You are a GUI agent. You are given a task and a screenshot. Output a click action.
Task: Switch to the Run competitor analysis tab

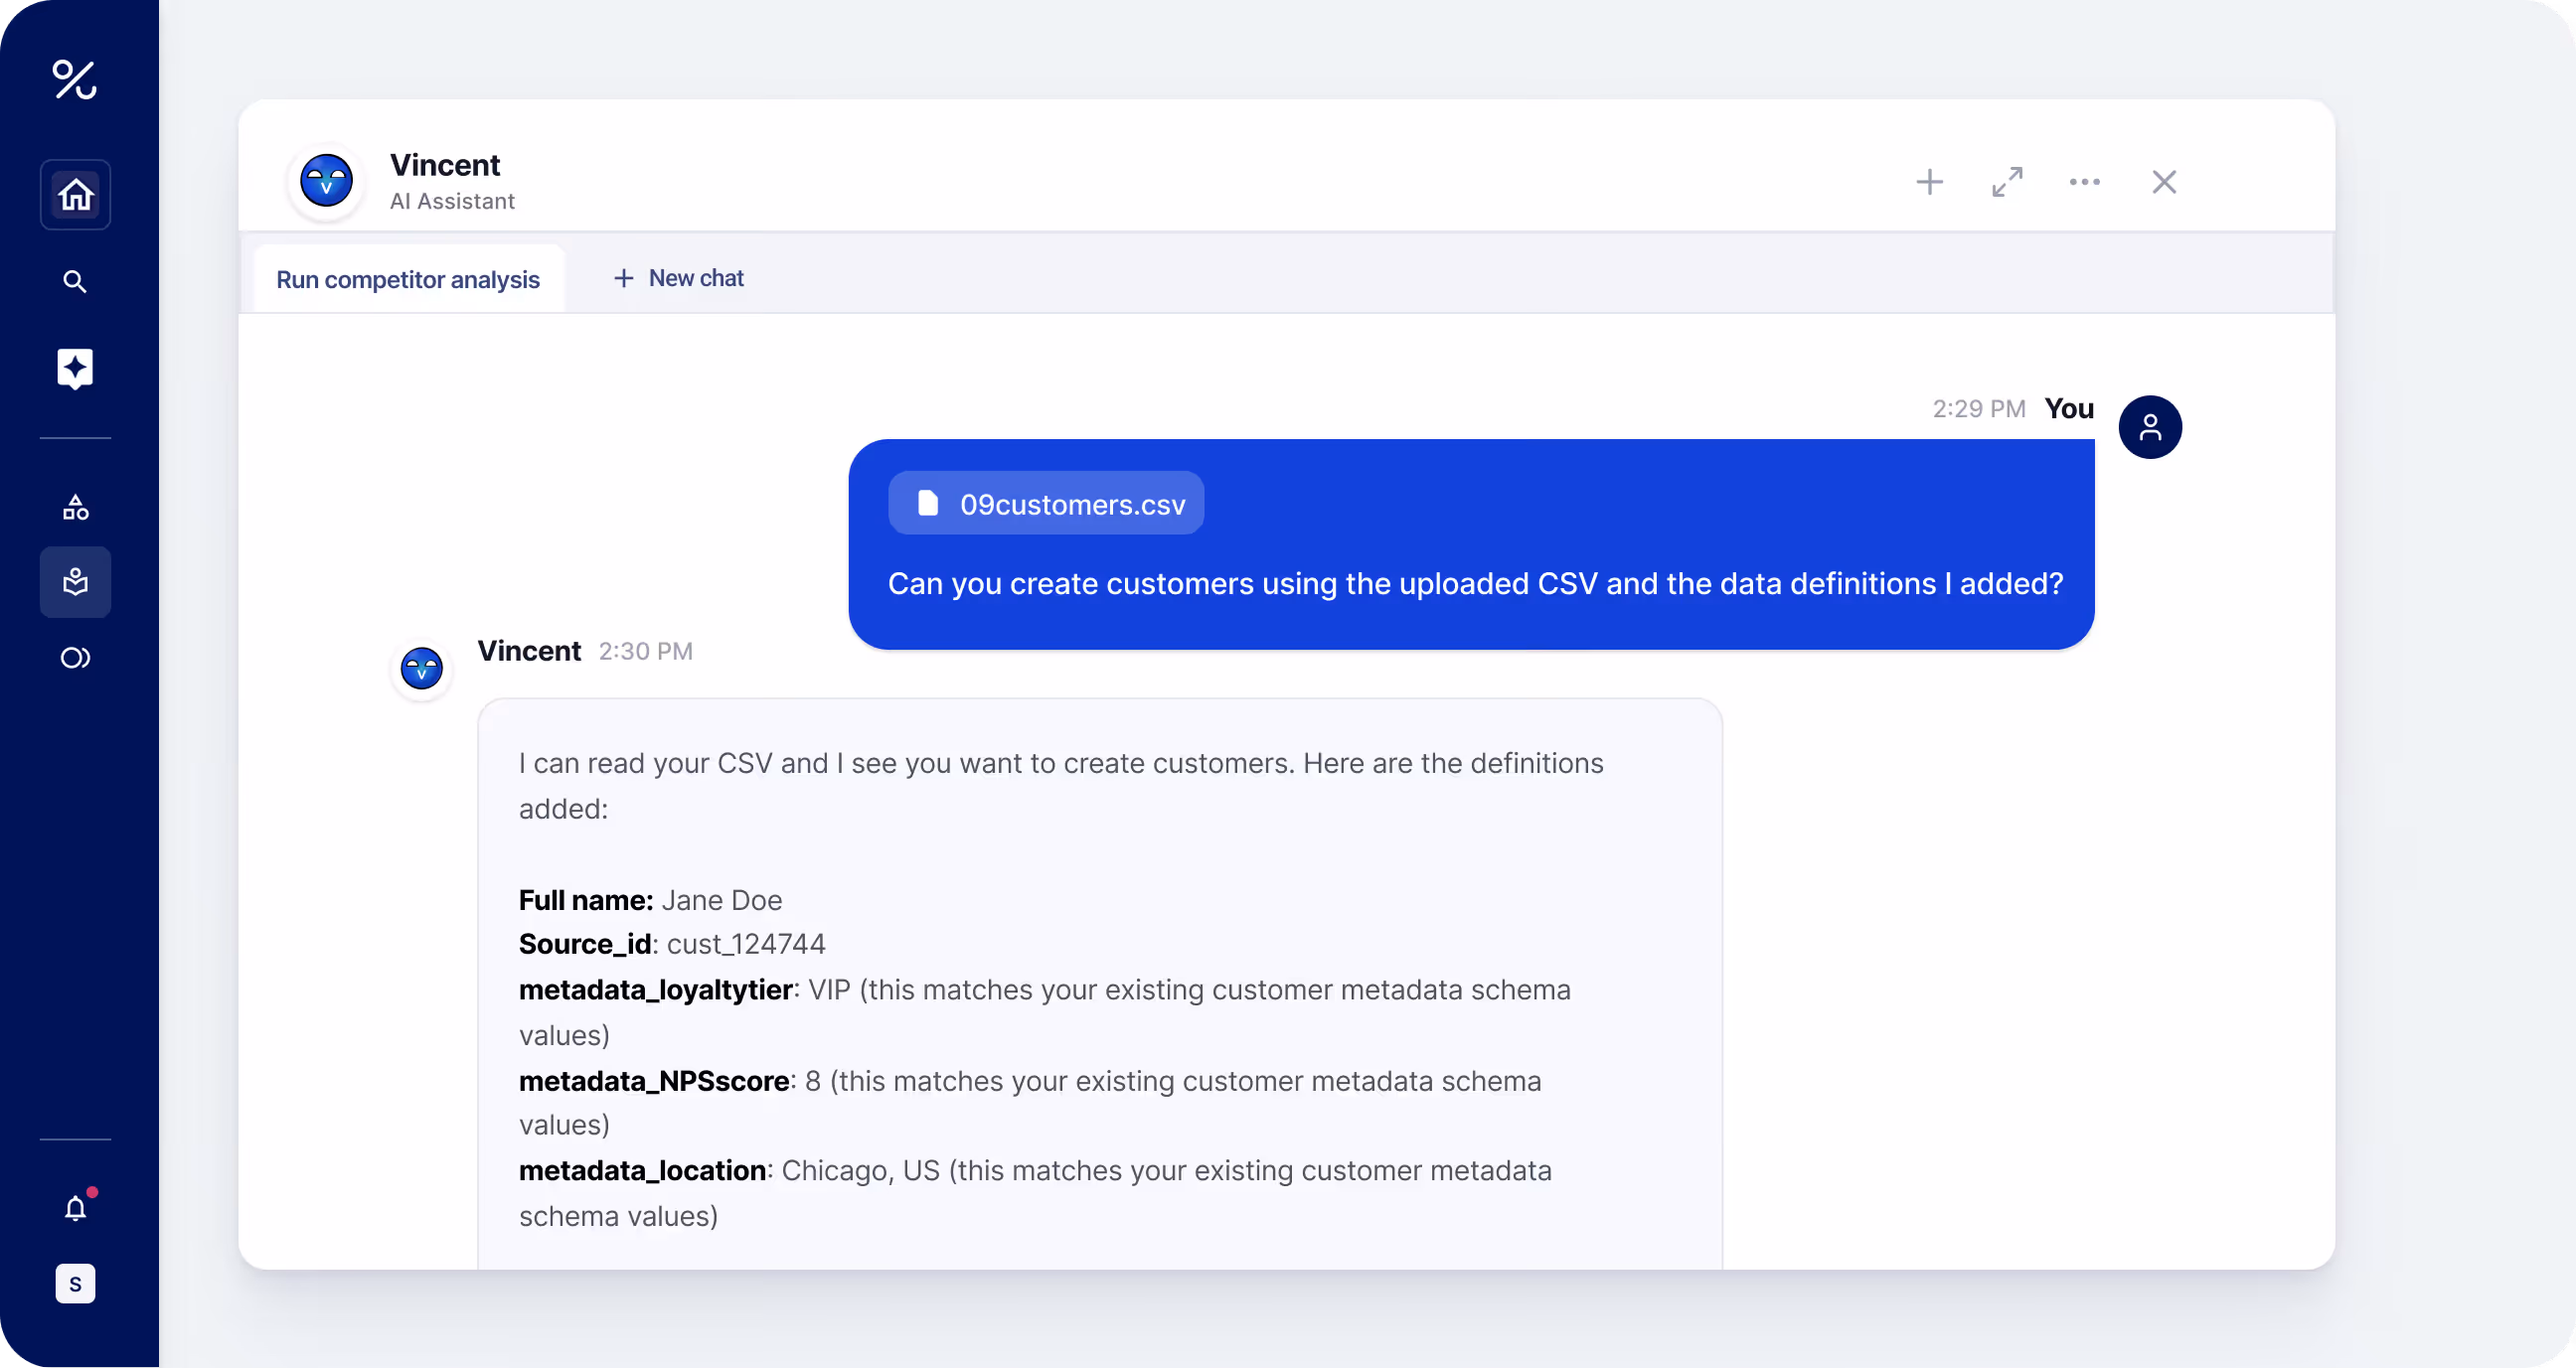(407, 279)
